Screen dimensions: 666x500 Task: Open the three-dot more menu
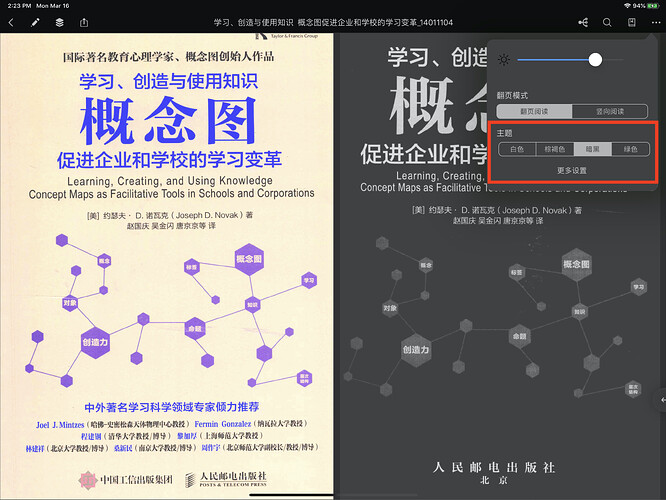pos(656,23)
